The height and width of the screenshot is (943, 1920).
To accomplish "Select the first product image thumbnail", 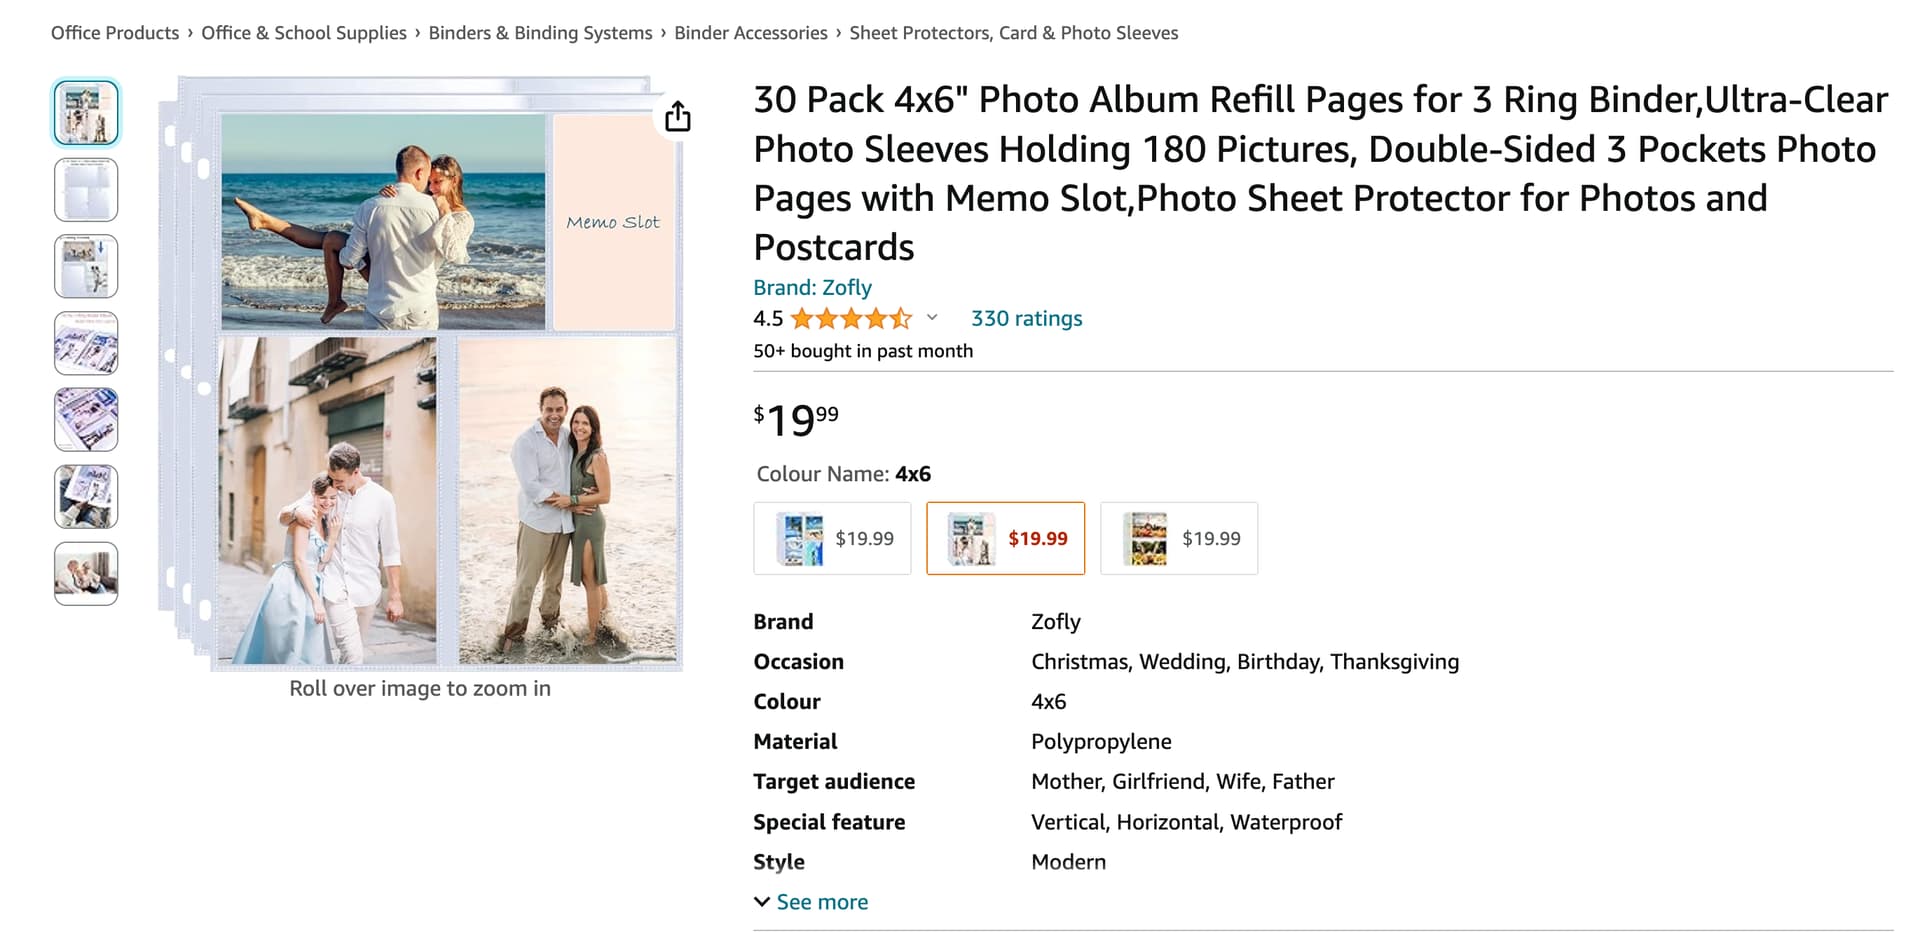I will 86,113.
